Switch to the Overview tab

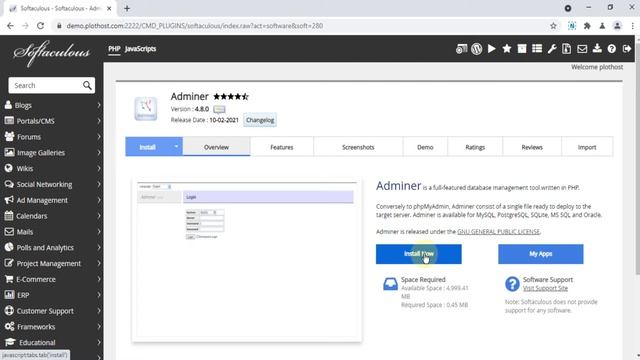point(216,147)
